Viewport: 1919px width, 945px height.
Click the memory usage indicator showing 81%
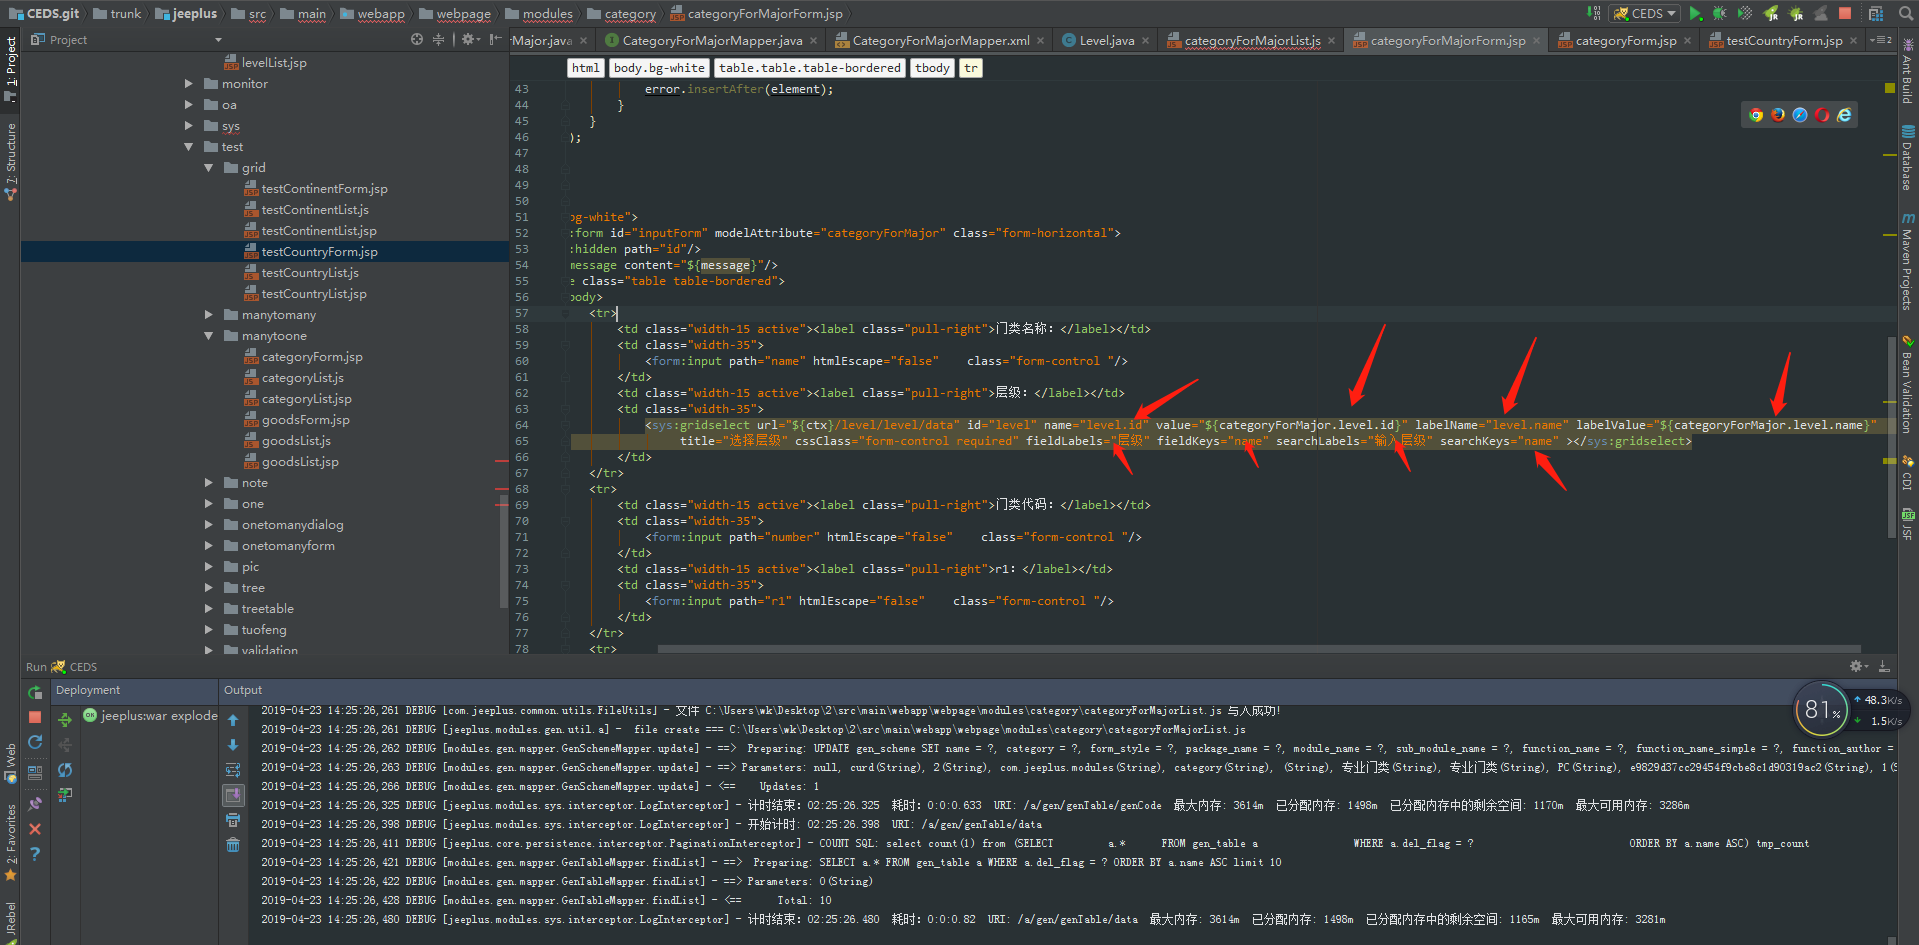[x=1822, y=710]
